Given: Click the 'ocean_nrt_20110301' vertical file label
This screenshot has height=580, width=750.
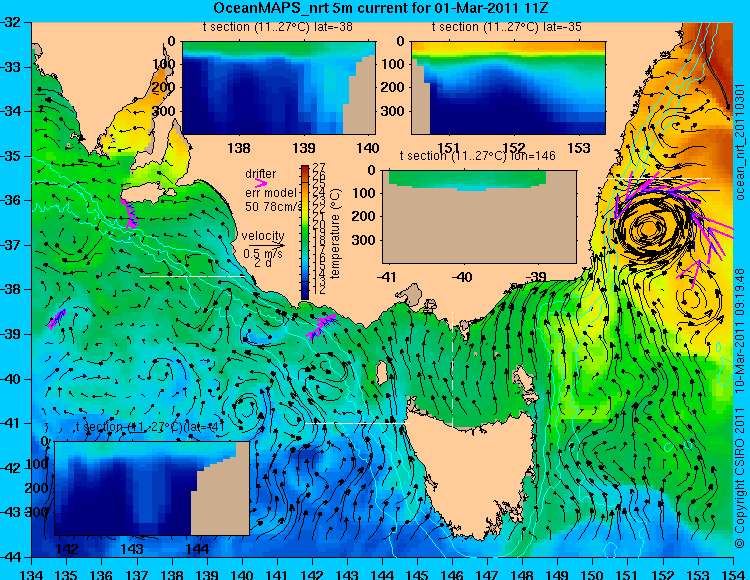Looking at the screenshot, I should tap(740, 142).
